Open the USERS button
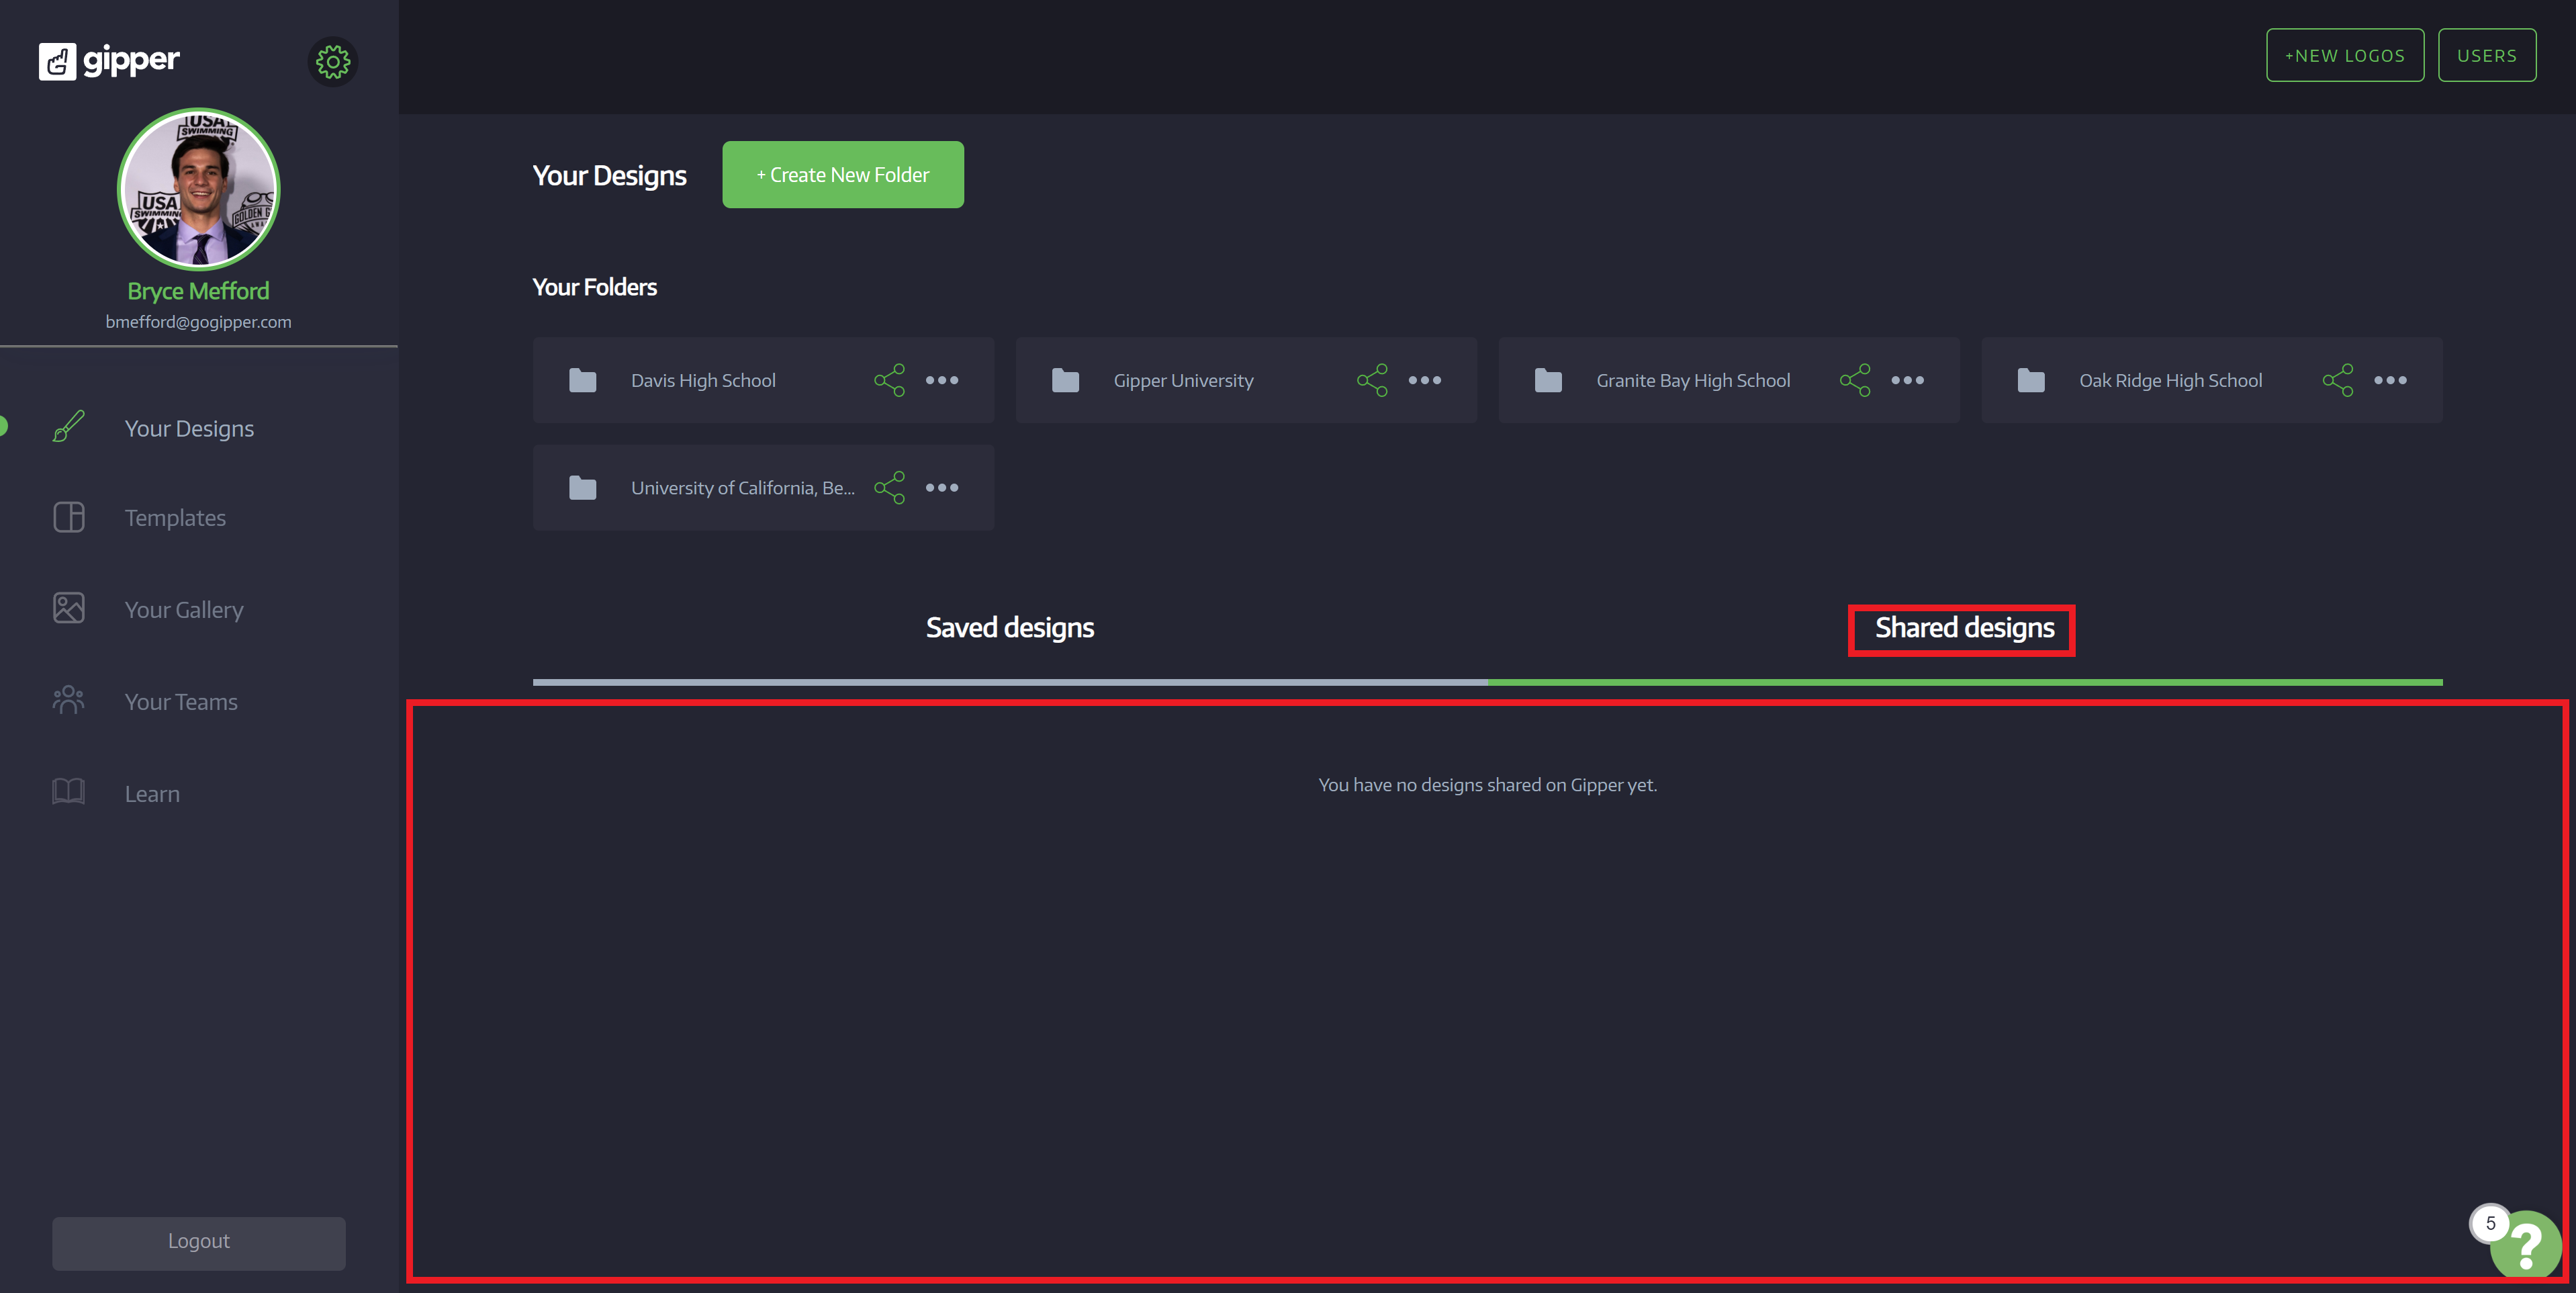Screen dimensions: 2576x1293 click(x=2486, y=56)
